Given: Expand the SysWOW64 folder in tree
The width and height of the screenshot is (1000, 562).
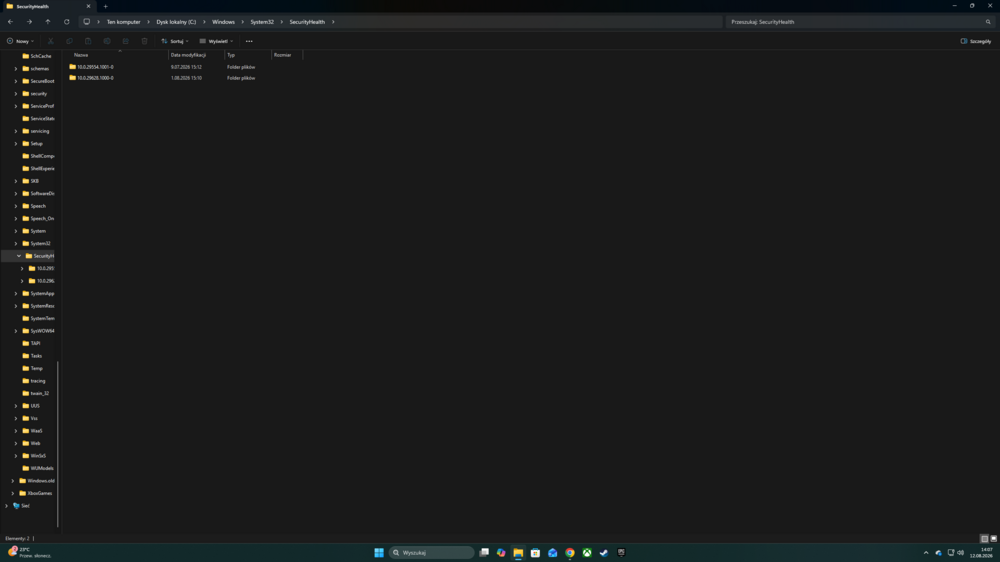Looking at the screenshot, I should [x=16, y=331].
